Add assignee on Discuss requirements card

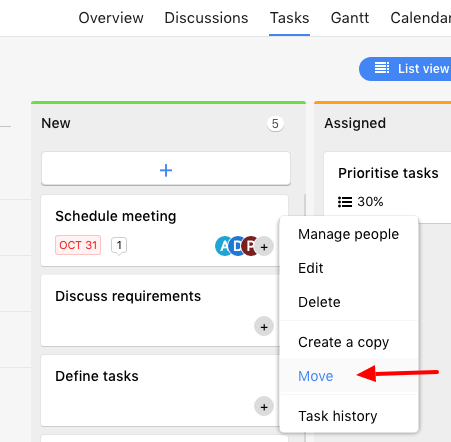point(264,327)
